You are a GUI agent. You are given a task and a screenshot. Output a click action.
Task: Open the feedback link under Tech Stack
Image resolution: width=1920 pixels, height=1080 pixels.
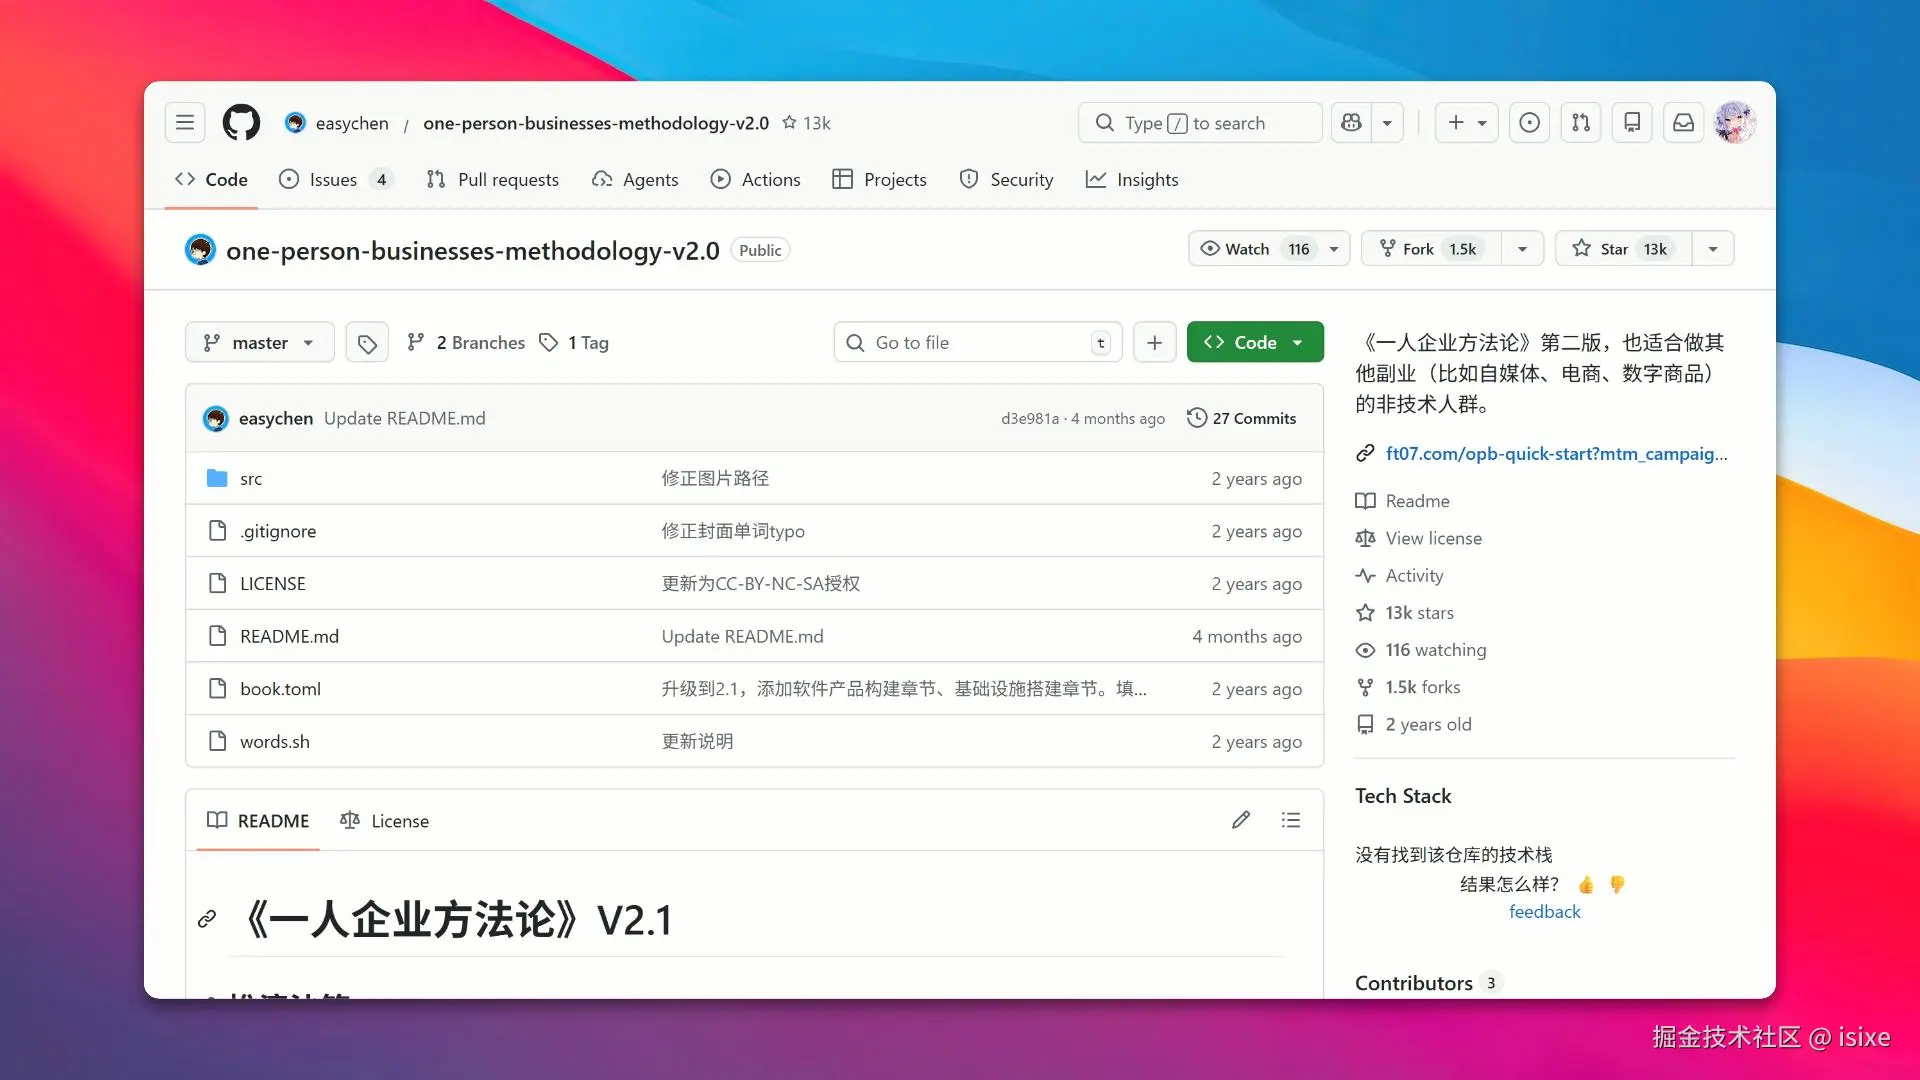point(1544,911)
